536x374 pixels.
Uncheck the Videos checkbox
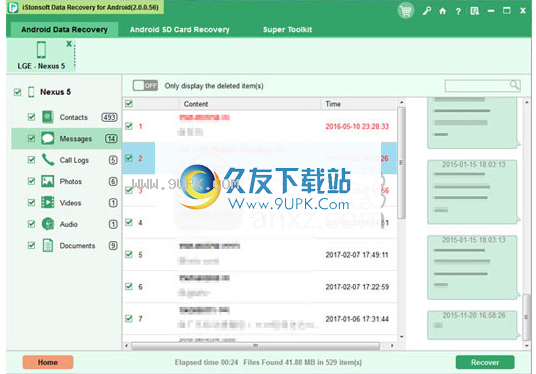31,203
